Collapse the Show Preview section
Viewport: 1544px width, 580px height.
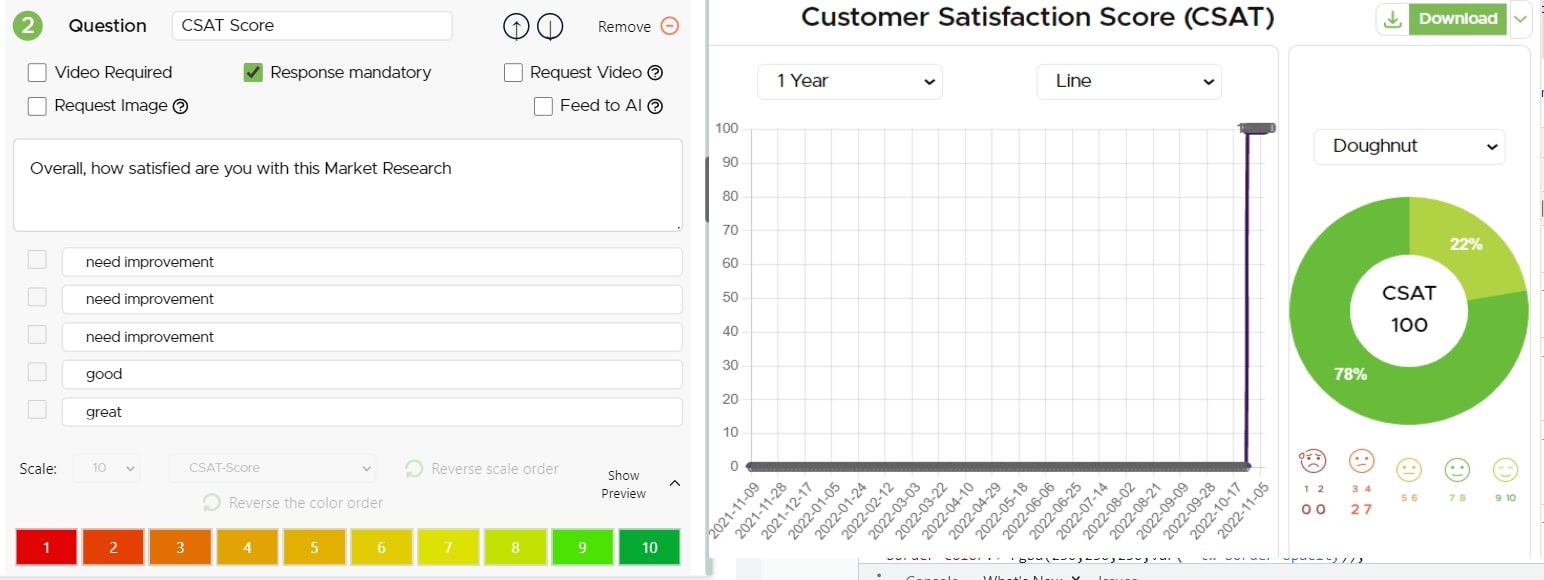(674, 484)
